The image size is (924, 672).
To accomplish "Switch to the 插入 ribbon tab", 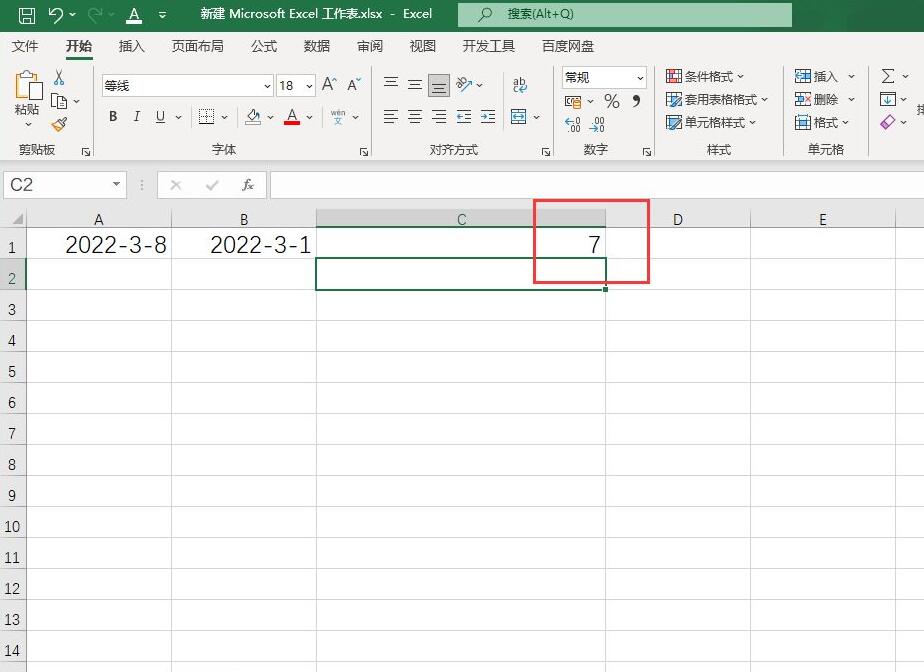I will point(131,47).
